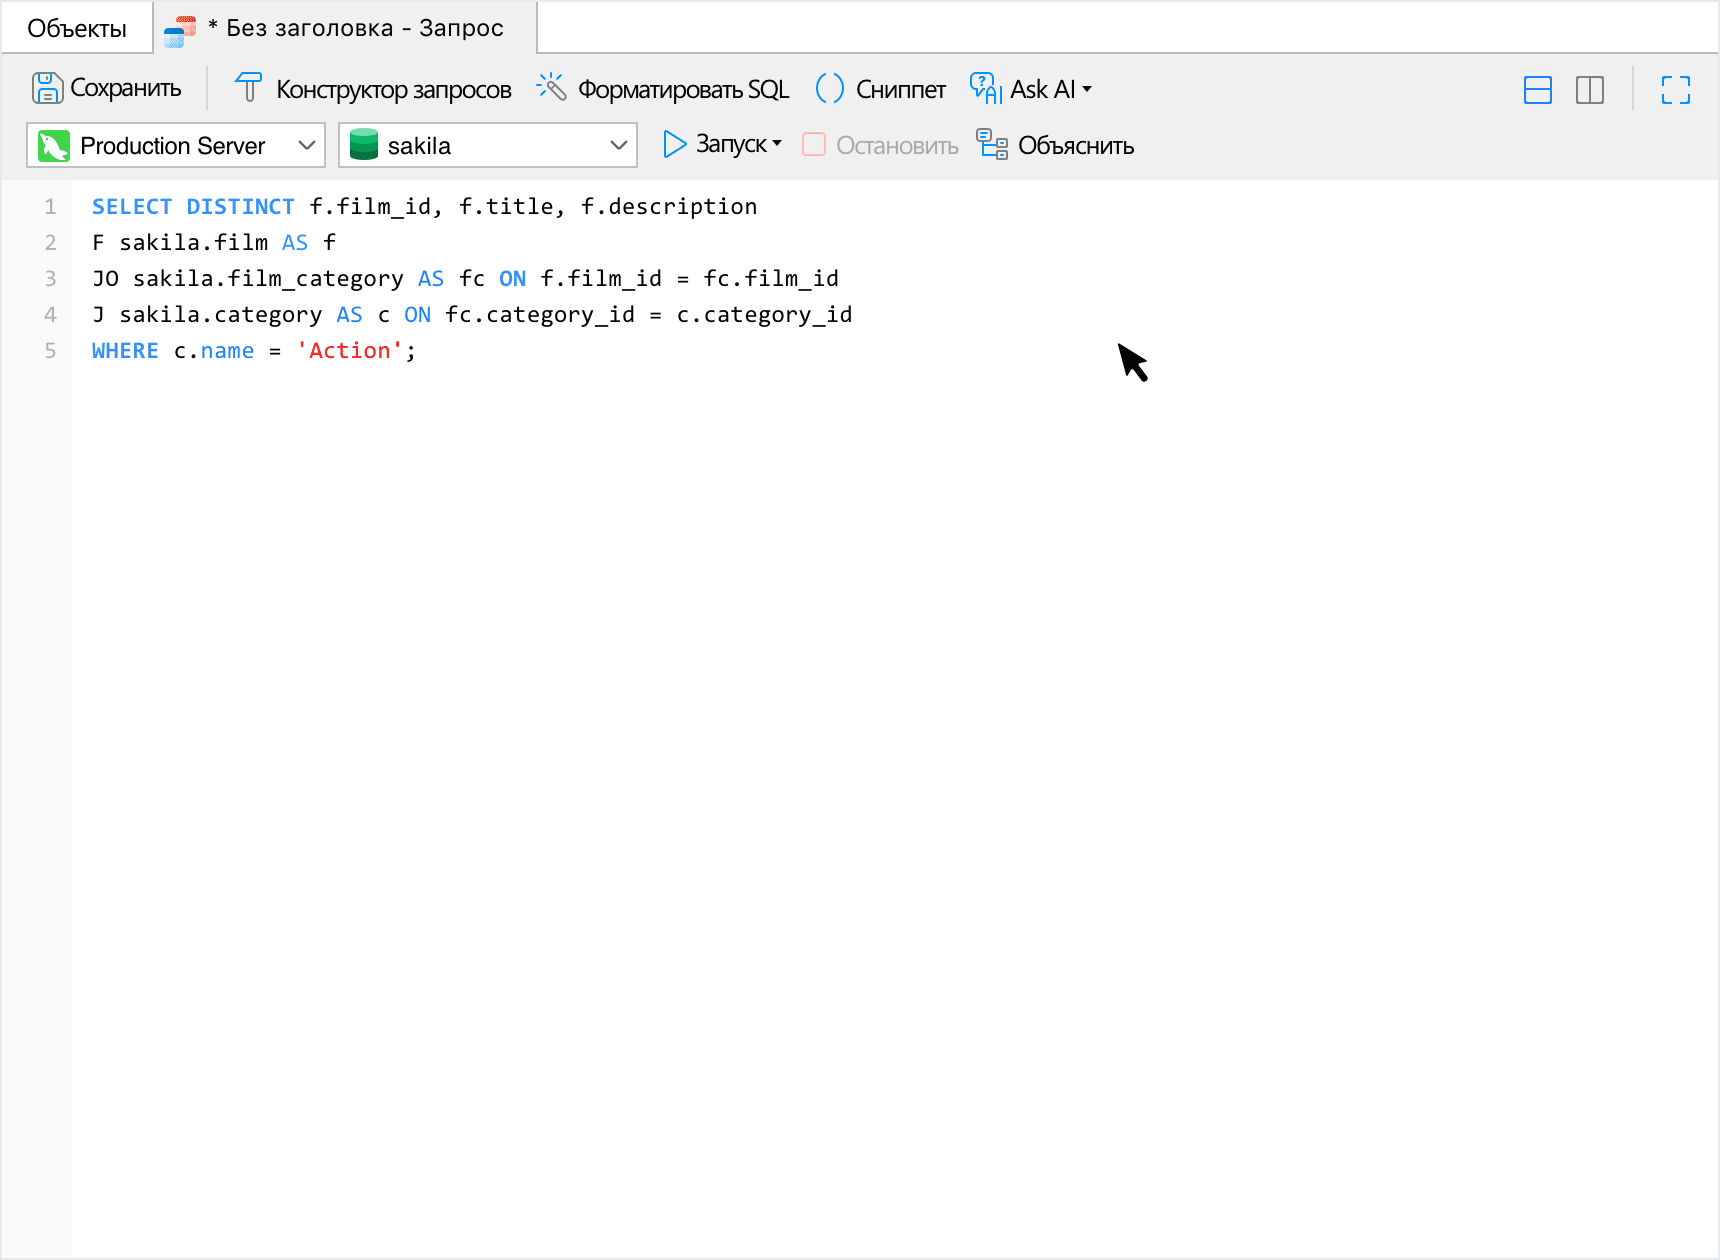Click the Ask AI chat icon
Image resolution: width=1720 pixels, height=1260 pixels.
[x=986, y=89]
